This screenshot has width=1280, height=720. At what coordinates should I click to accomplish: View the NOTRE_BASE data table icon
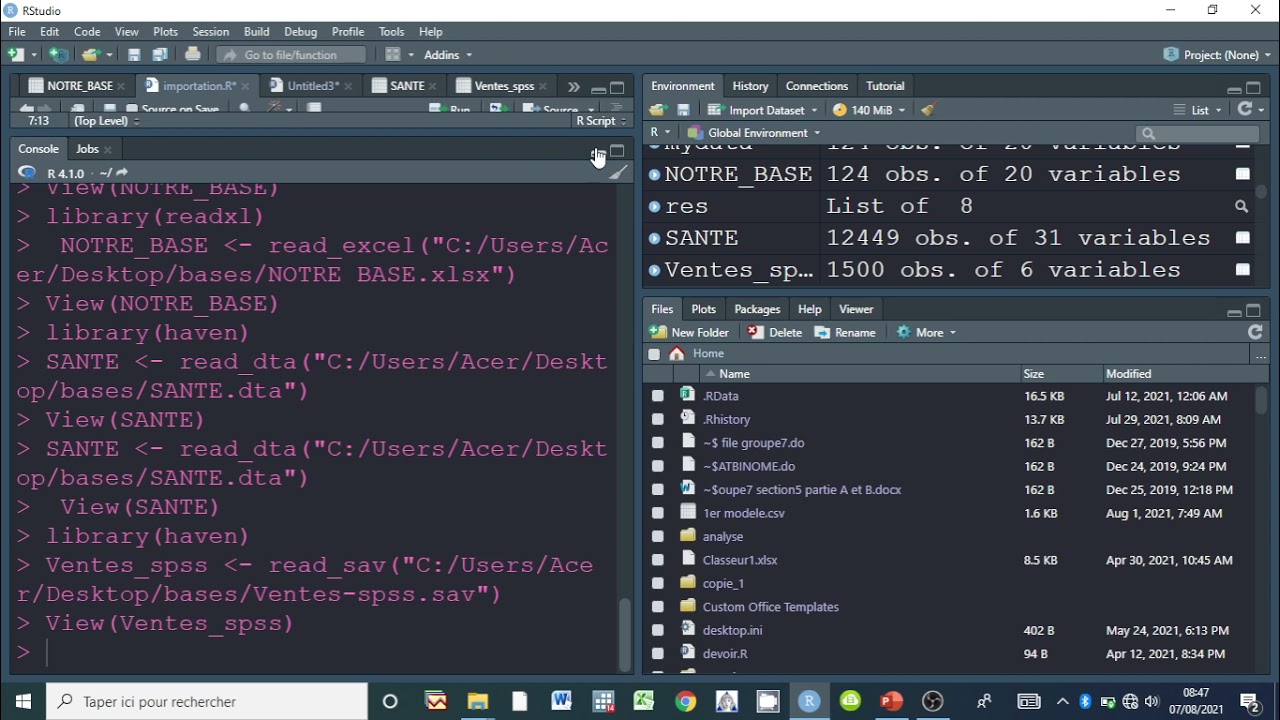point(1242,174)
